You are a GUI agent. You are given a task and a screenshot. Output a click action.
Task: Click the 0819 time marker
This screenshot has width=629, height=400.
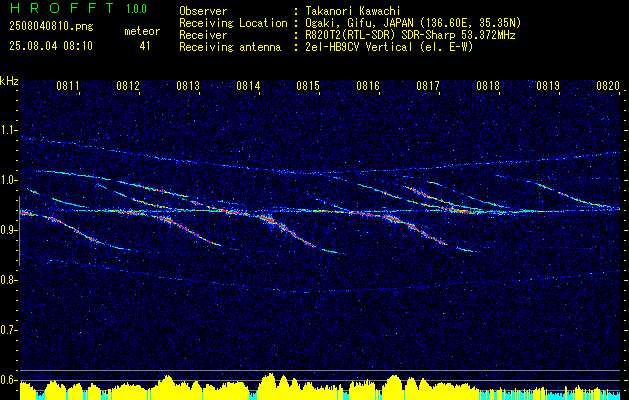548,85
